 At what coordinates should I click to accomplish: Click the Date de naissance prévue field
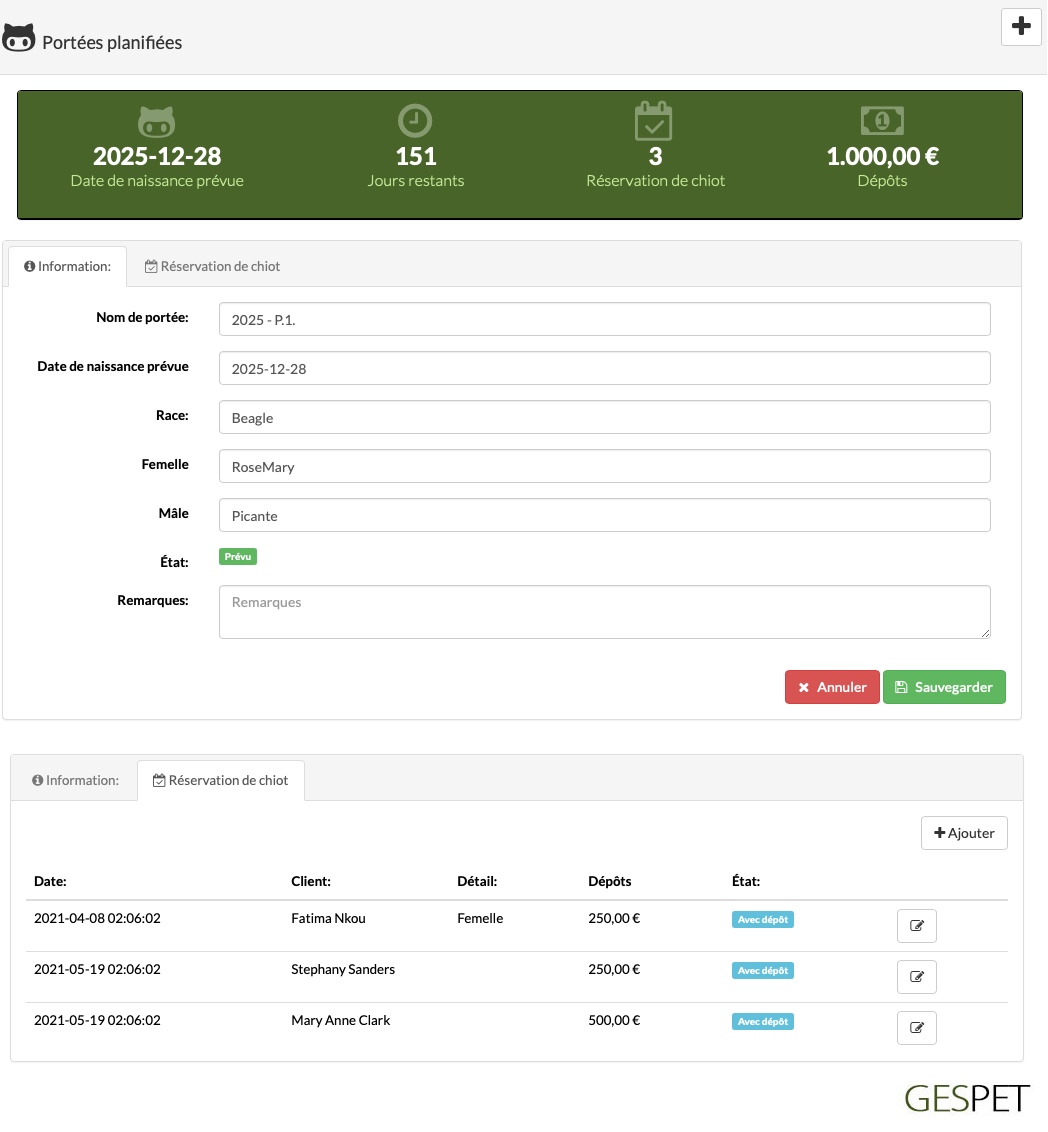point(605,368)
